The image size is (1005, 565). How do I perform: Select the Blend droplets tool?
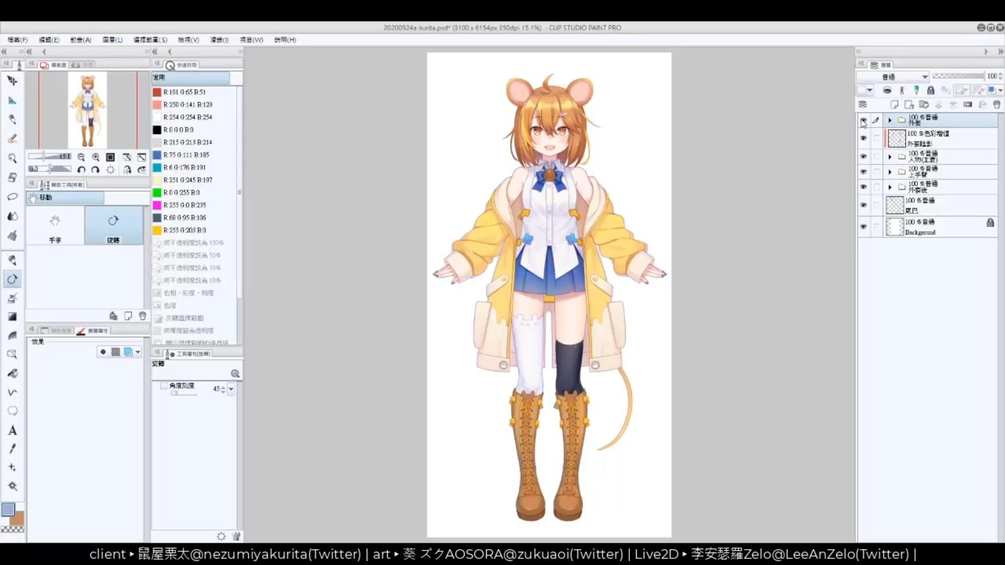[12, 216]
